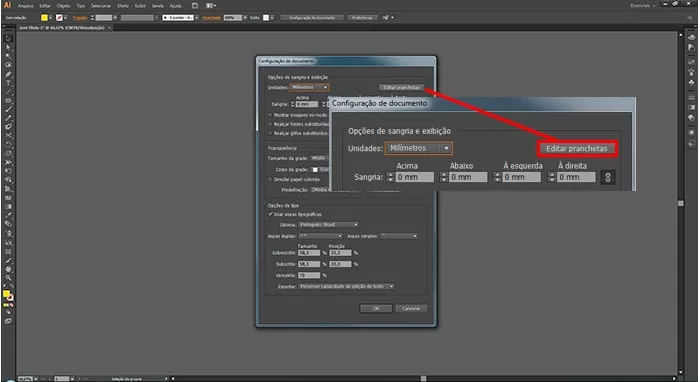
Task: Open the Essenciais workspace switcher
Action: pos(642,6)
